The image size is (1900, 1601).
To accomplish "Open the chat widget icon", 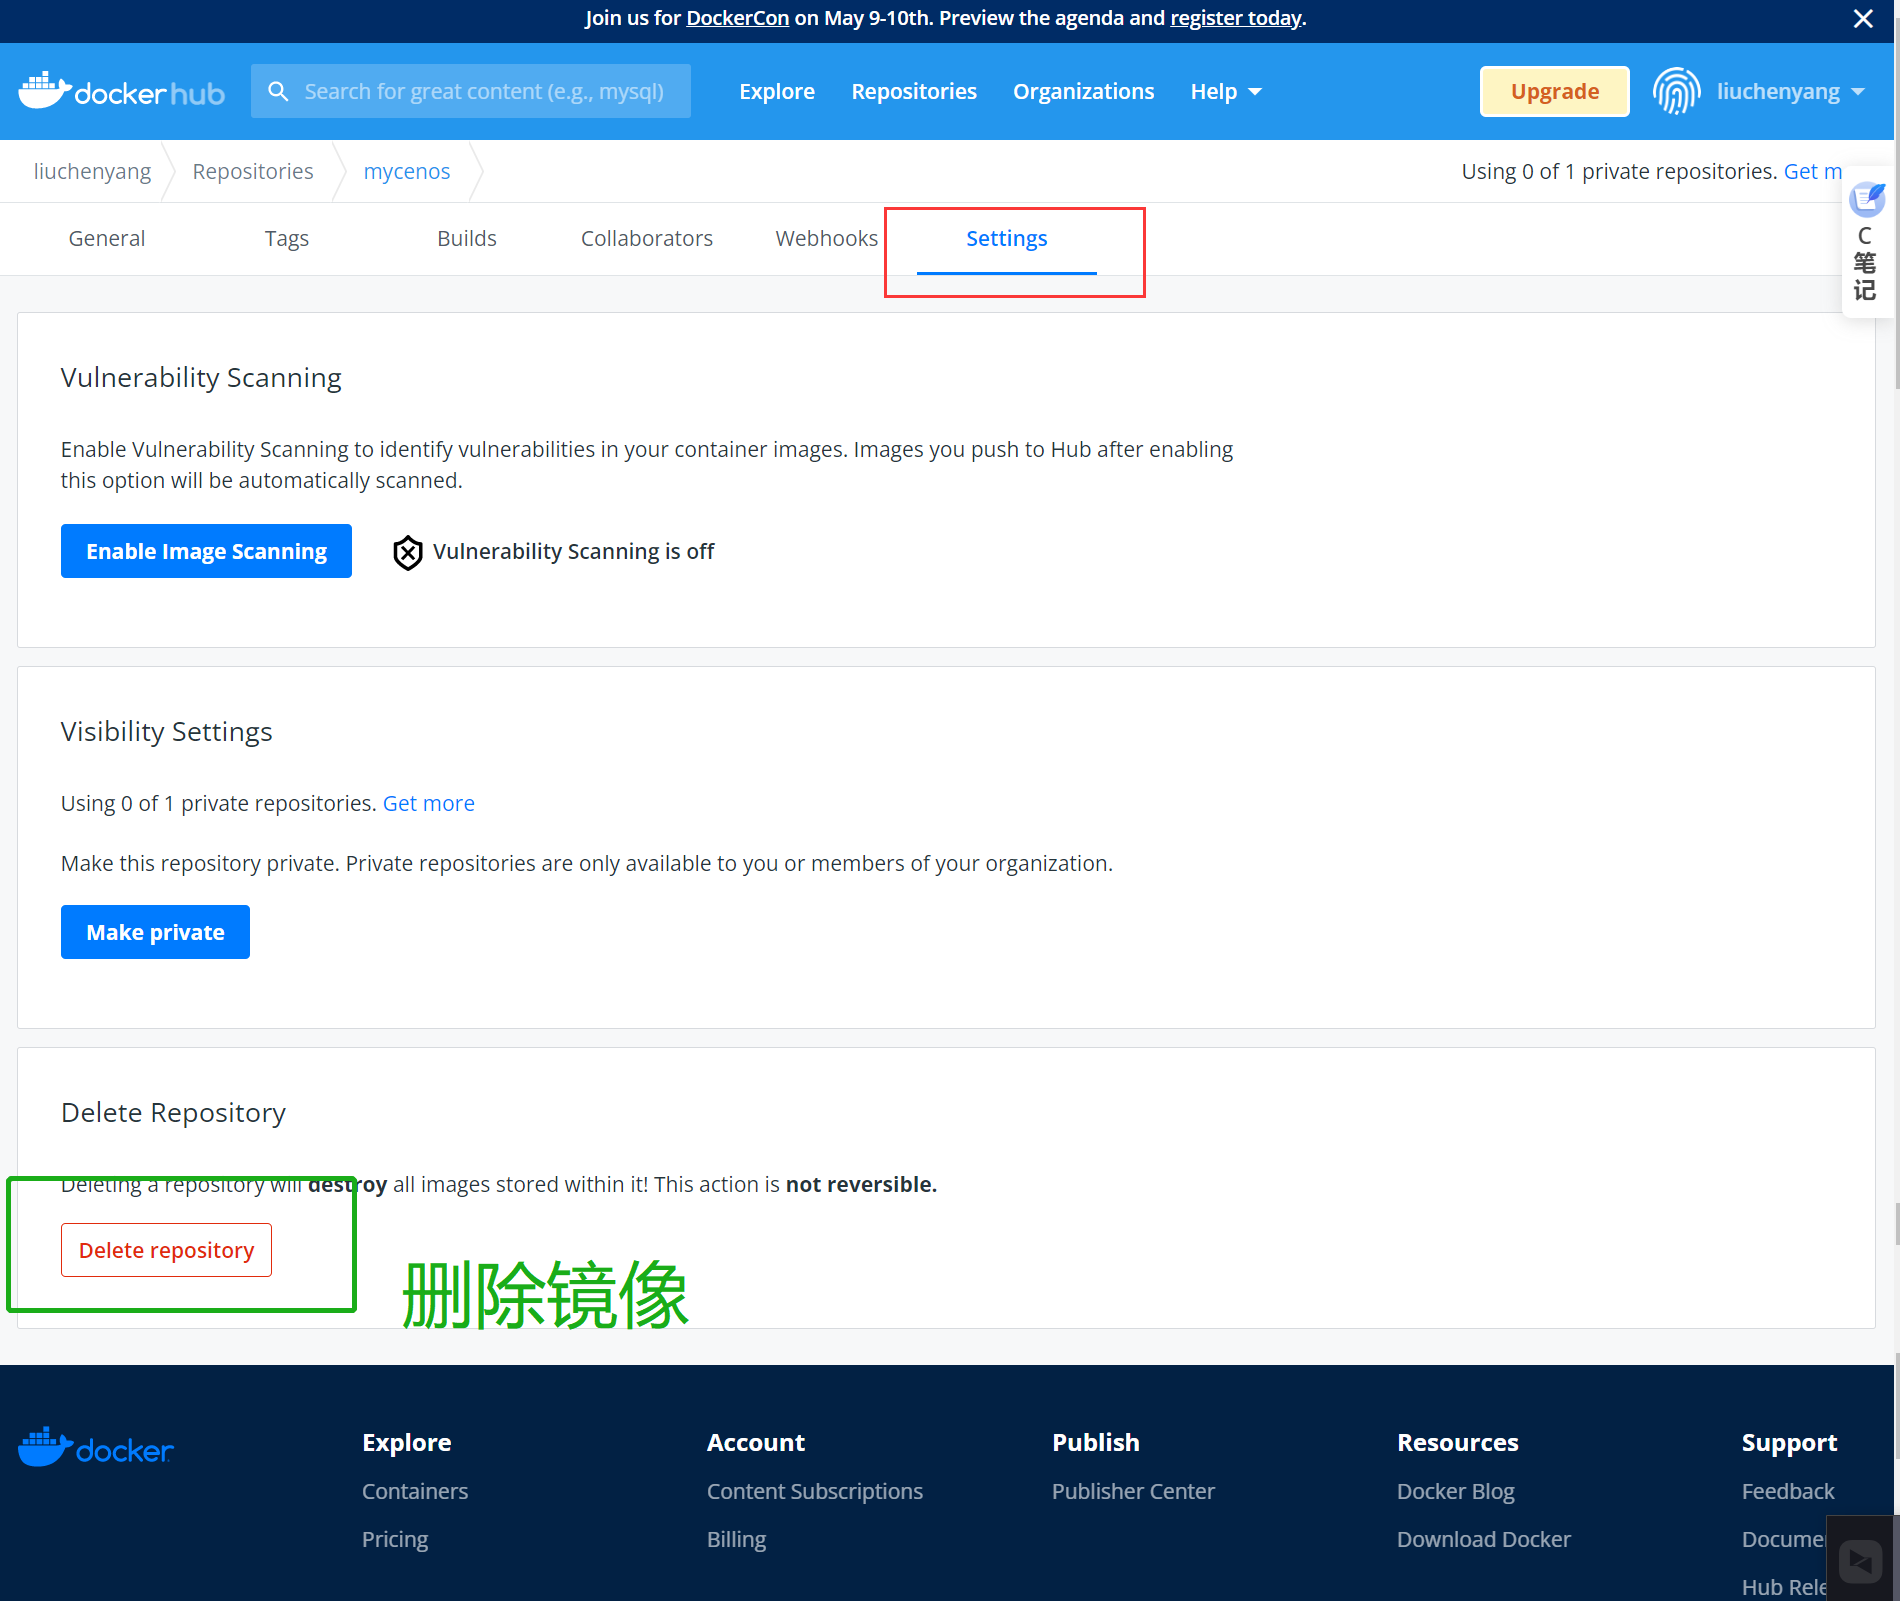I will [1860, 1560].
